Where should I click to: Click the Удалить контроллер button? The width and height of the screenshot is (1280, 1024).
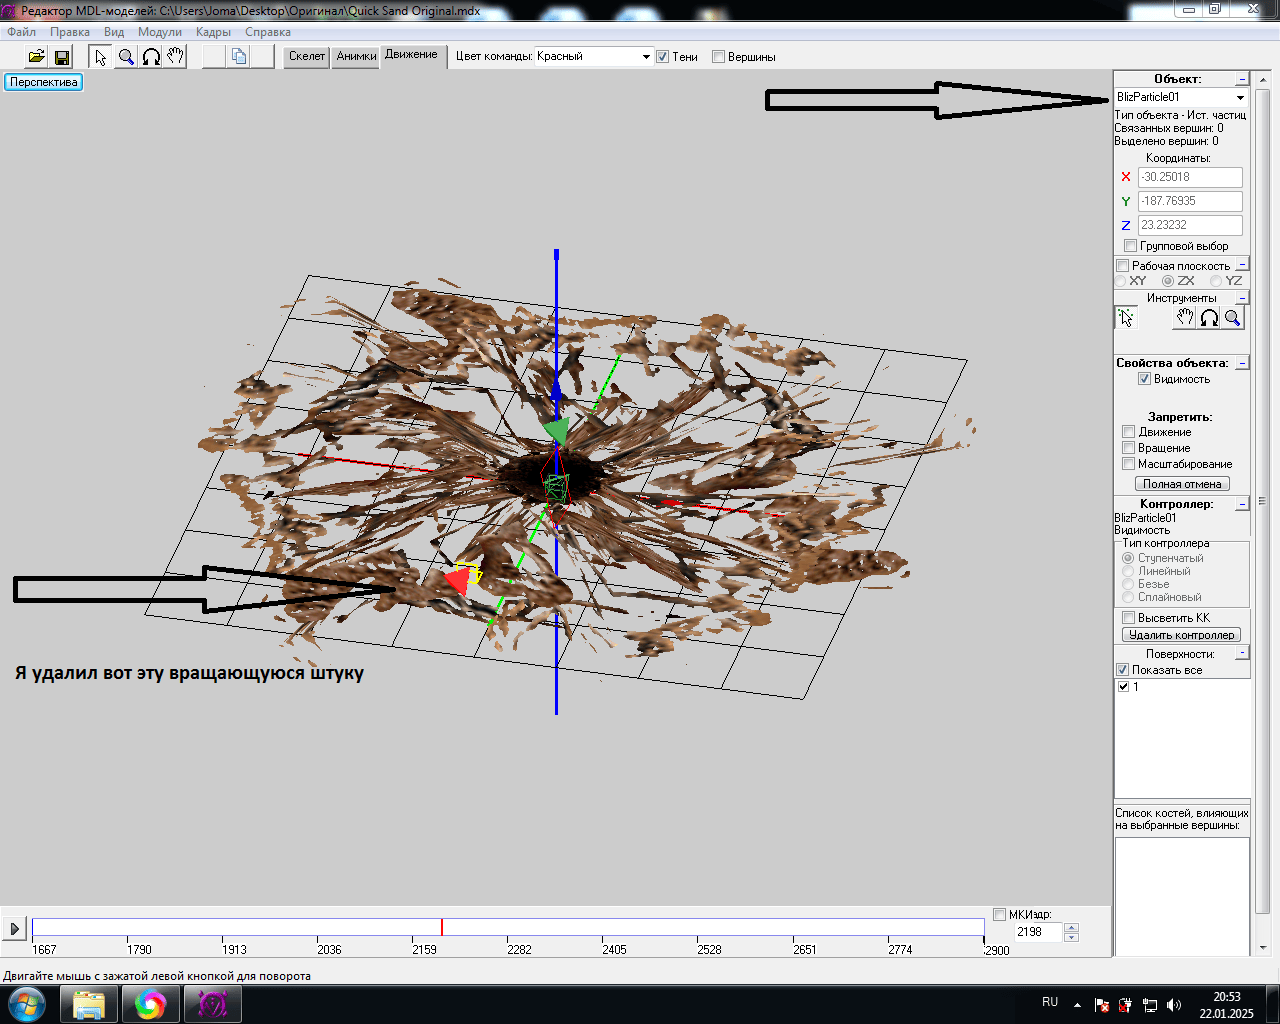pyautogui.click(x=1181, y=635)
